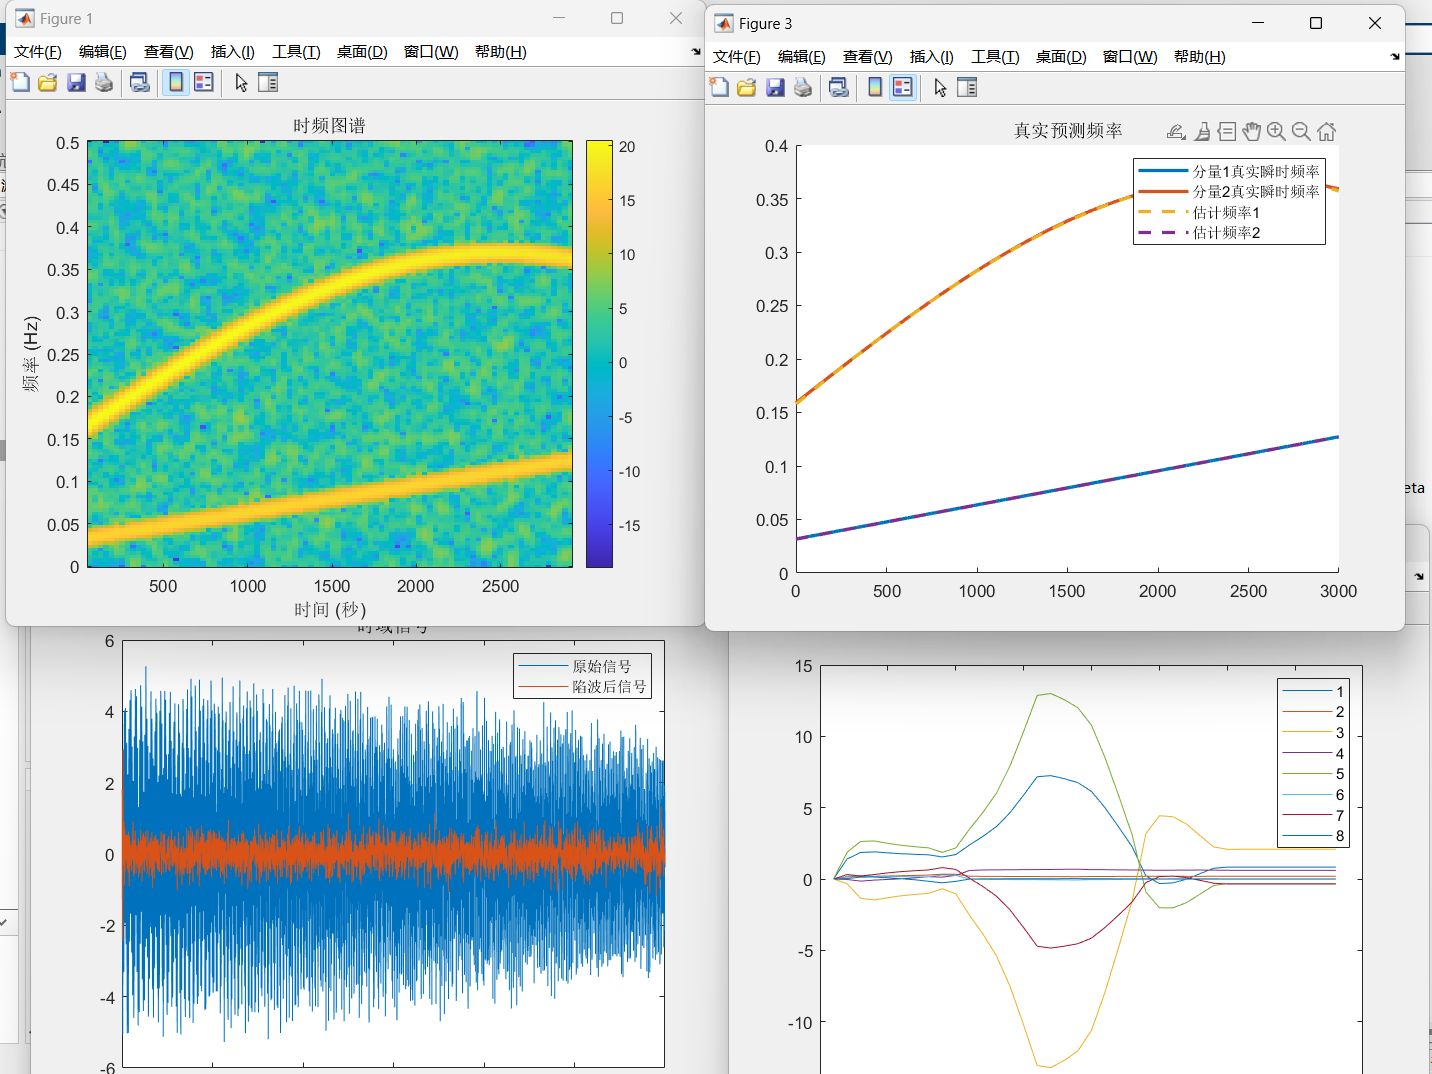The image size is (1432, 1074).
Task: Click Save icon in Figure 3 toolbar
Action: point(775,88)
